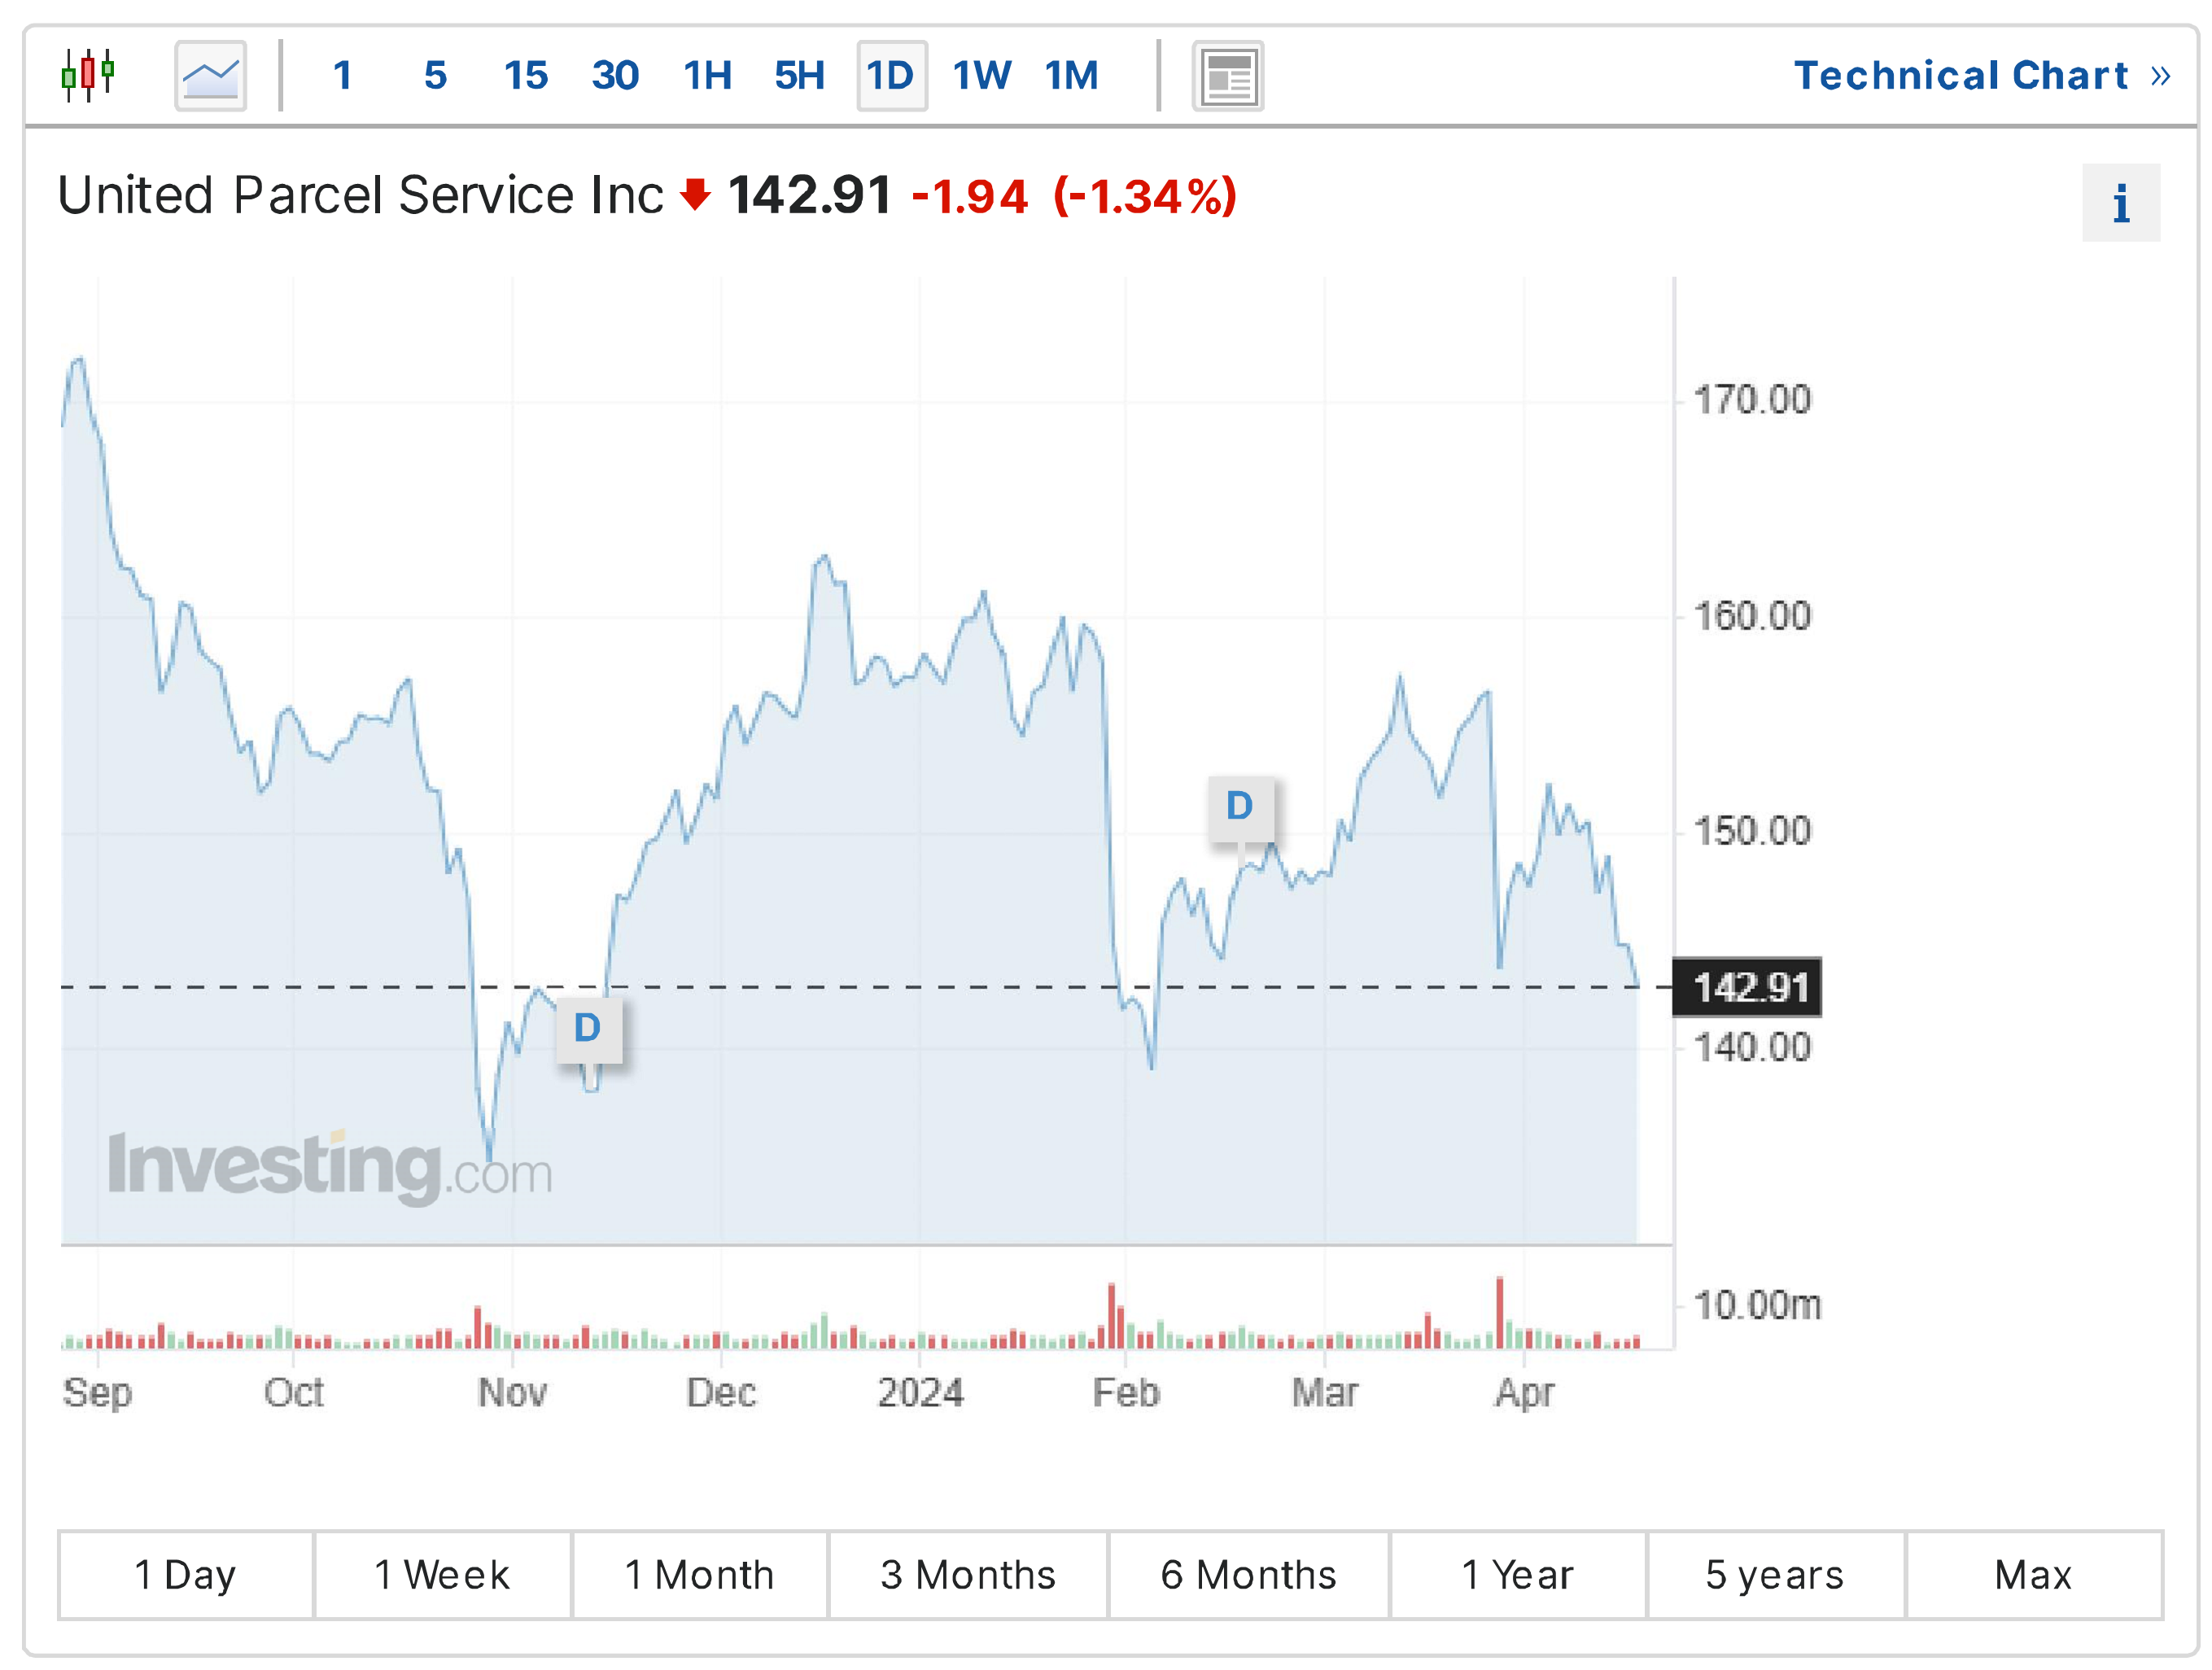Choose the 1 Day range
Viewport: 2212px width, 1670px height.
[186, 1575]
